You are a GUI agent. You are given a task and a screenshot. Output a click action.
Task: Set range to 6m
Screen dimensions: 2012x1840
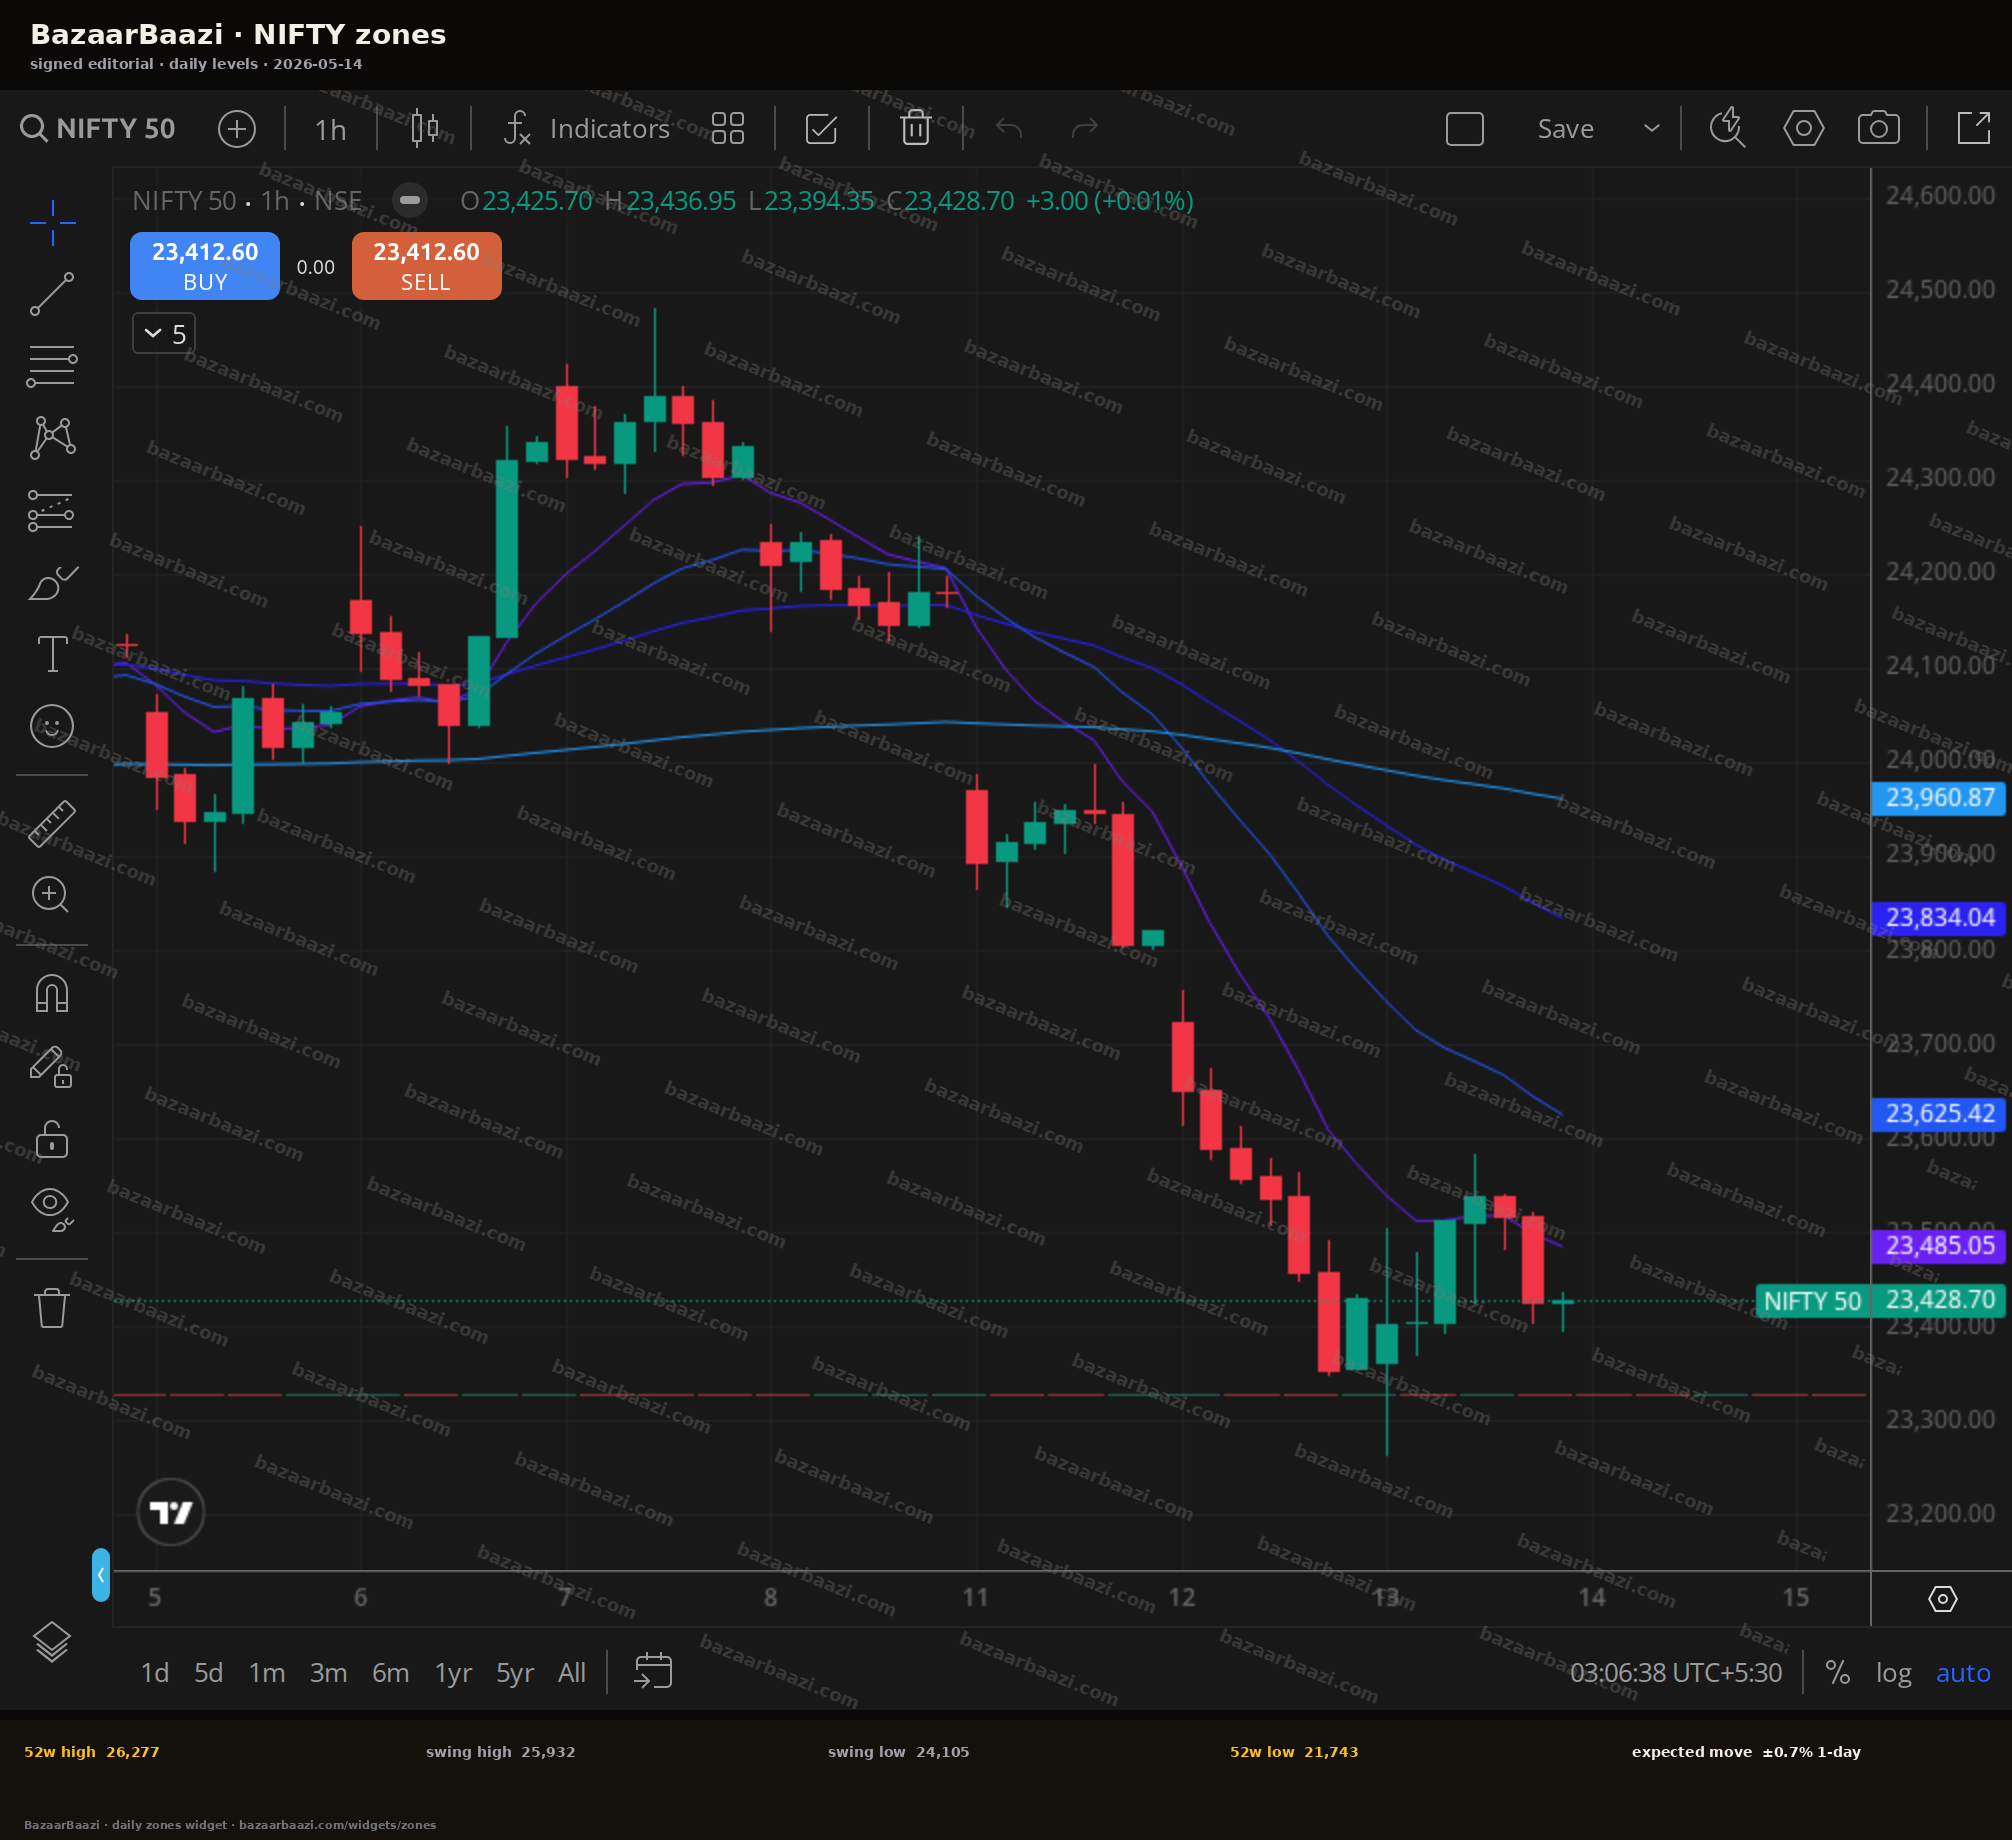click(390, 1673)
